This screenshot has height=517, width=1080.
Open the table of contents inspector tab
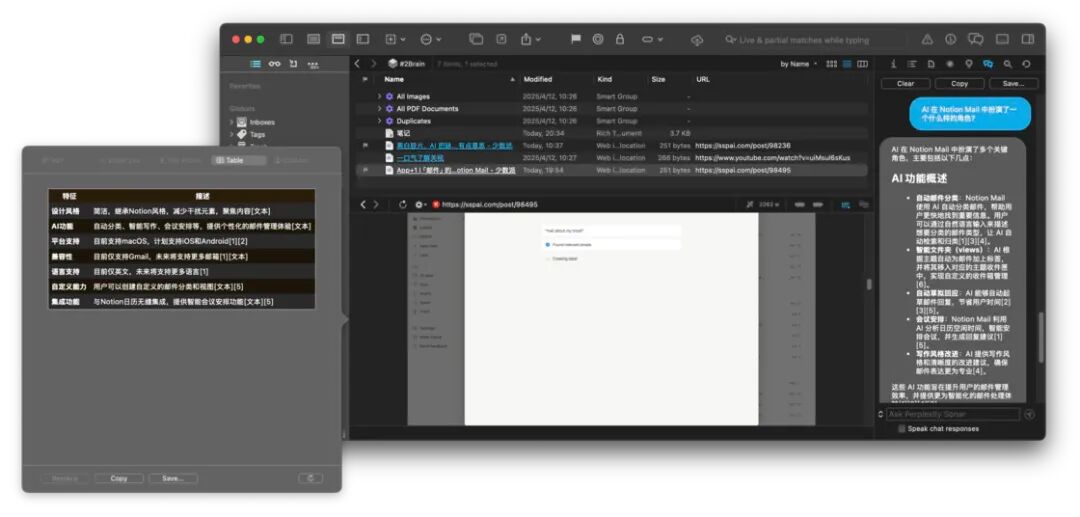pyautogui.click(x=912, y=64)
